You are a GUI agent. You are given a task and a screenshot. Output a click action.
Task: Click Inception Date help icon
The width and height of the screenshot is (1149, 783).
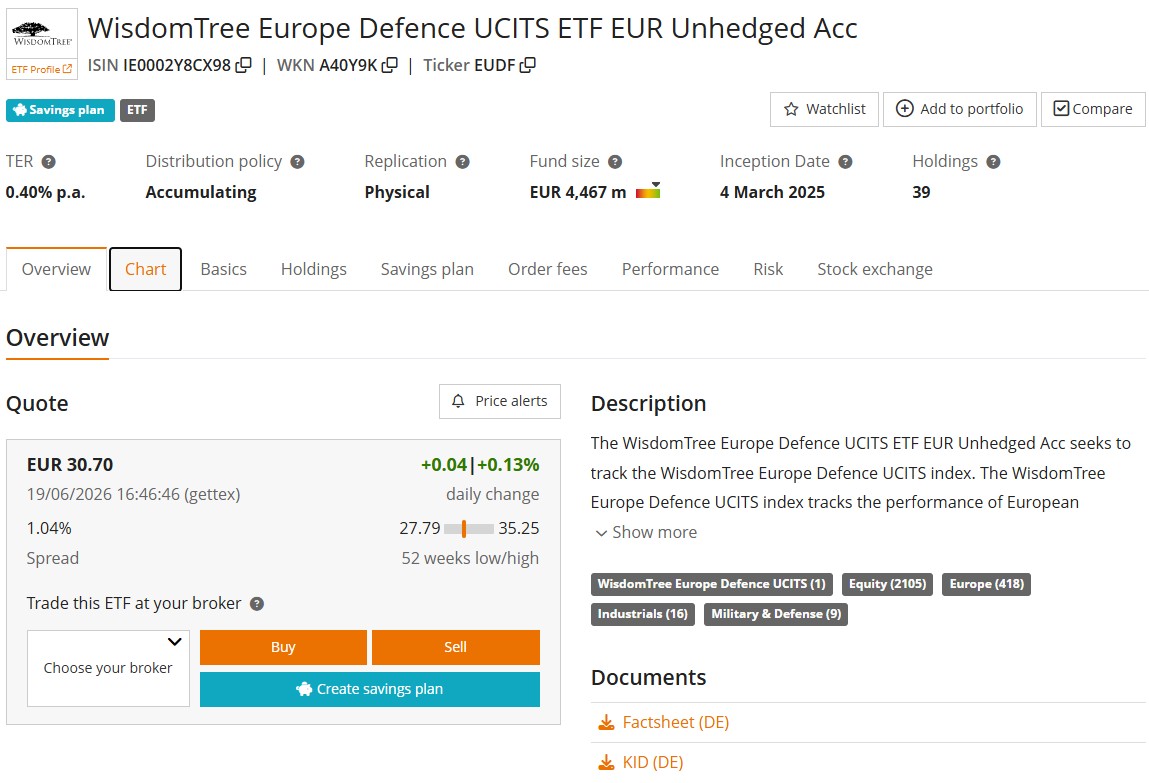[x=846, y=162]
